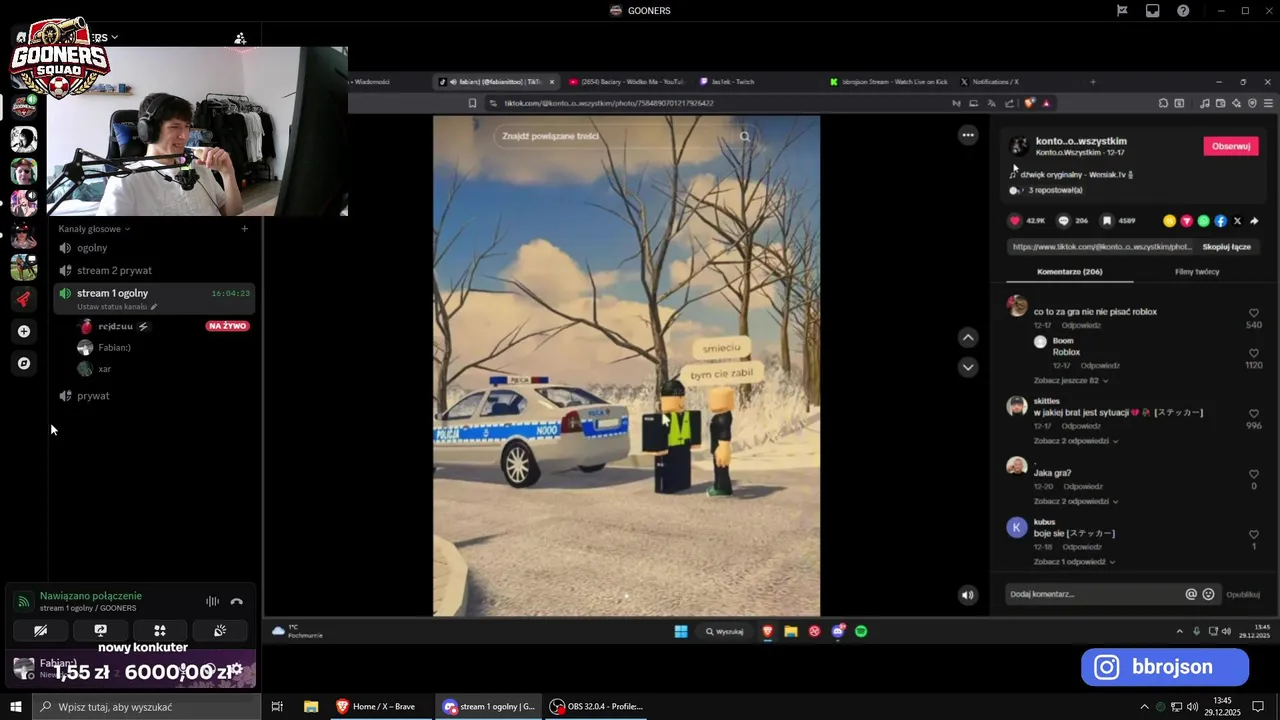Select the 'Notifications / X' browser tab
Screen dimensions: 1280x720
tap(995, 82)
